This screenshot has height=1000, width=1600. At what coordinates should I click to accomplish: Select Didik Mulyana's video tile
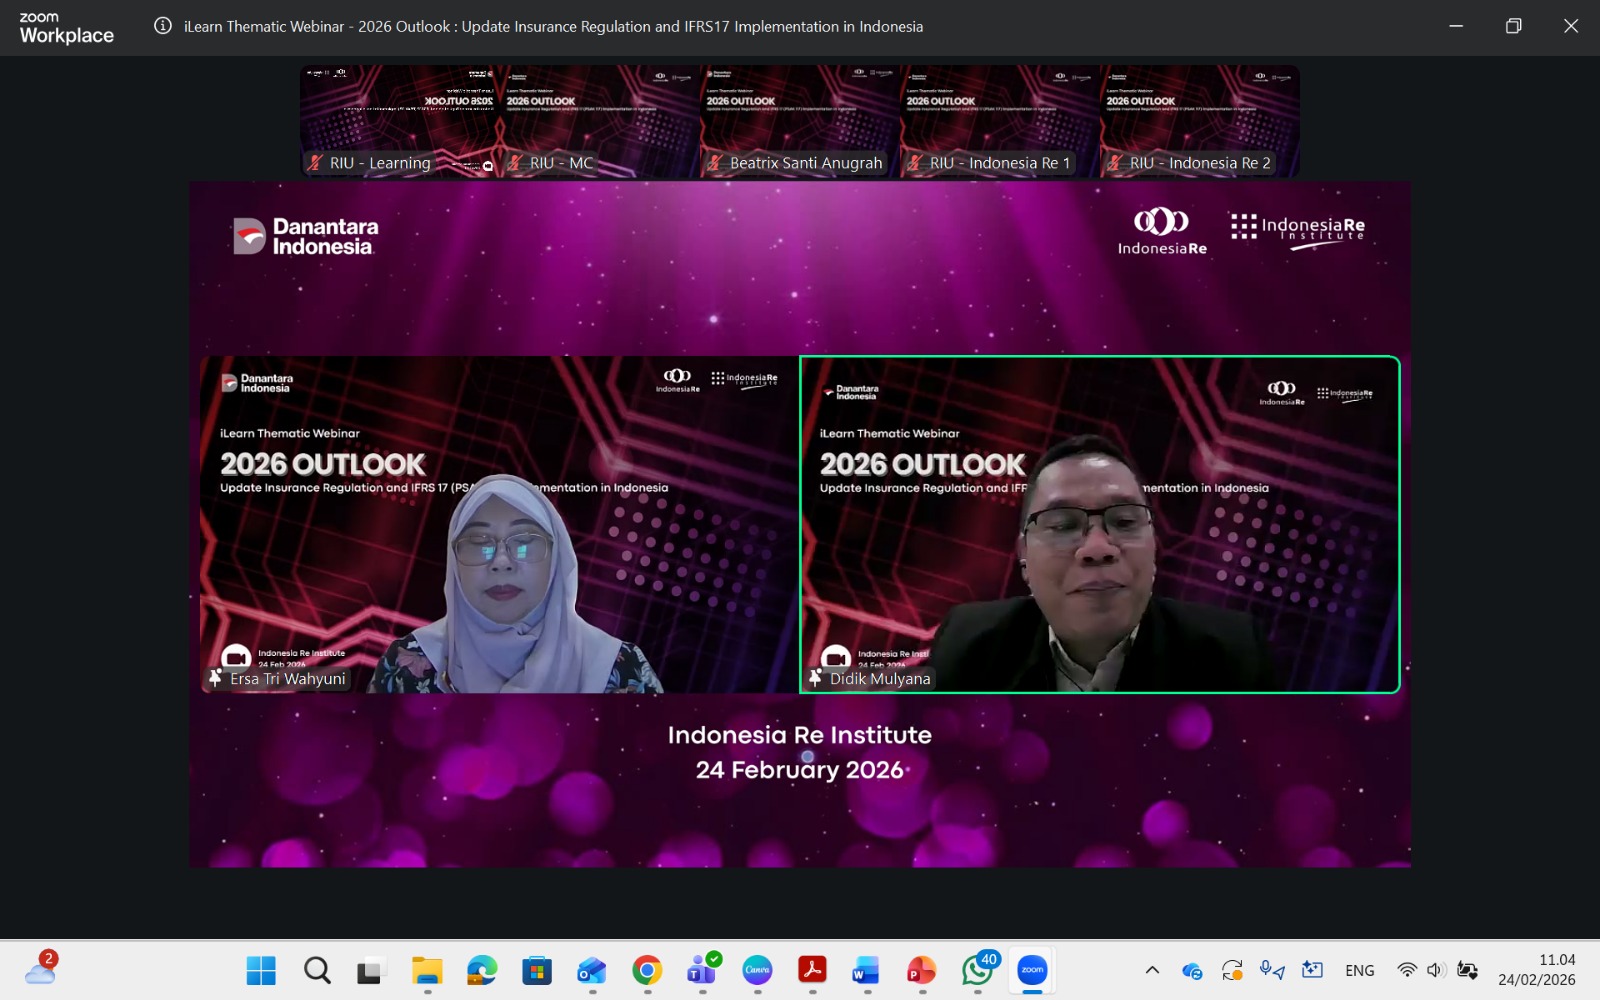(1099, 524)
